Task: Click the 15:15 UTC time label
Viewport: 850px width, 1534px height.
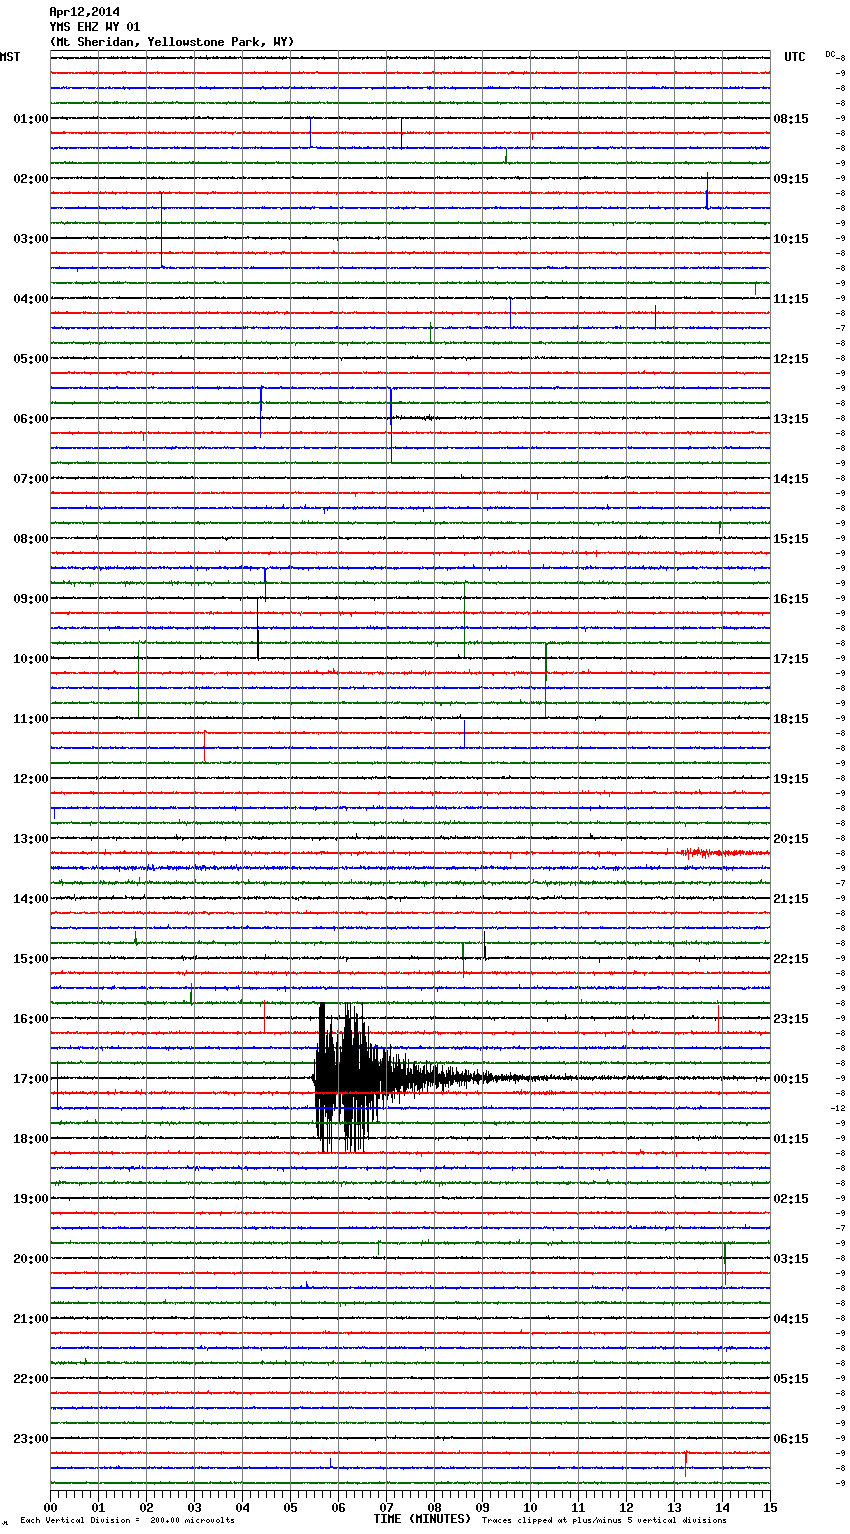Action: 791,539
